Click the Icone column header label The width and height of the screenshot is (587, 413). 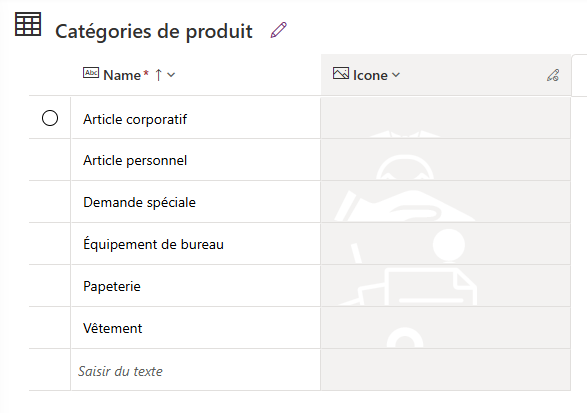coord(370,75)
